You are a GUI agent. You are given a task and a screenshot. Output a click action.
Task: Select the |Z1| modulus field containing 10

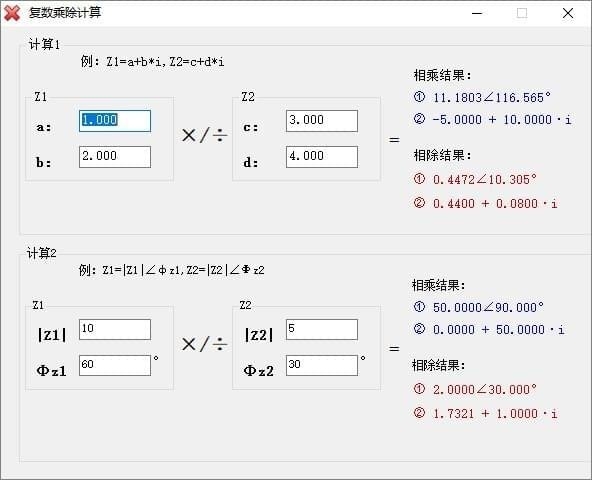click(115, 329)
